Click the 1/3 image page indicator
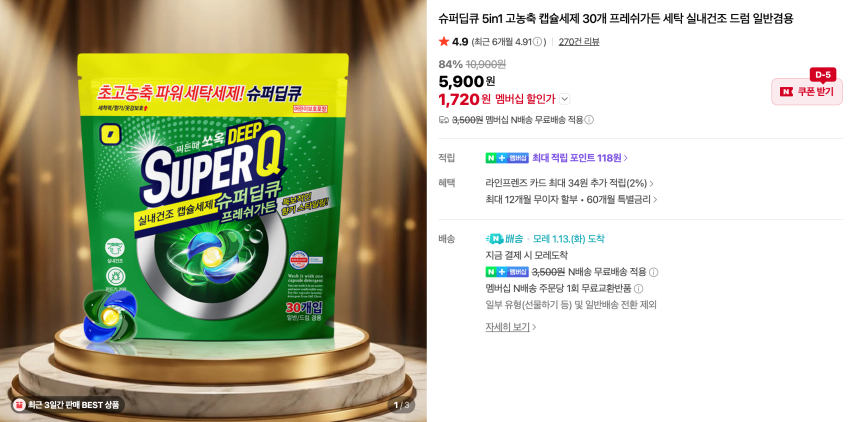The height and width of the screenshot is (422, 850). (x=401, y=405)
